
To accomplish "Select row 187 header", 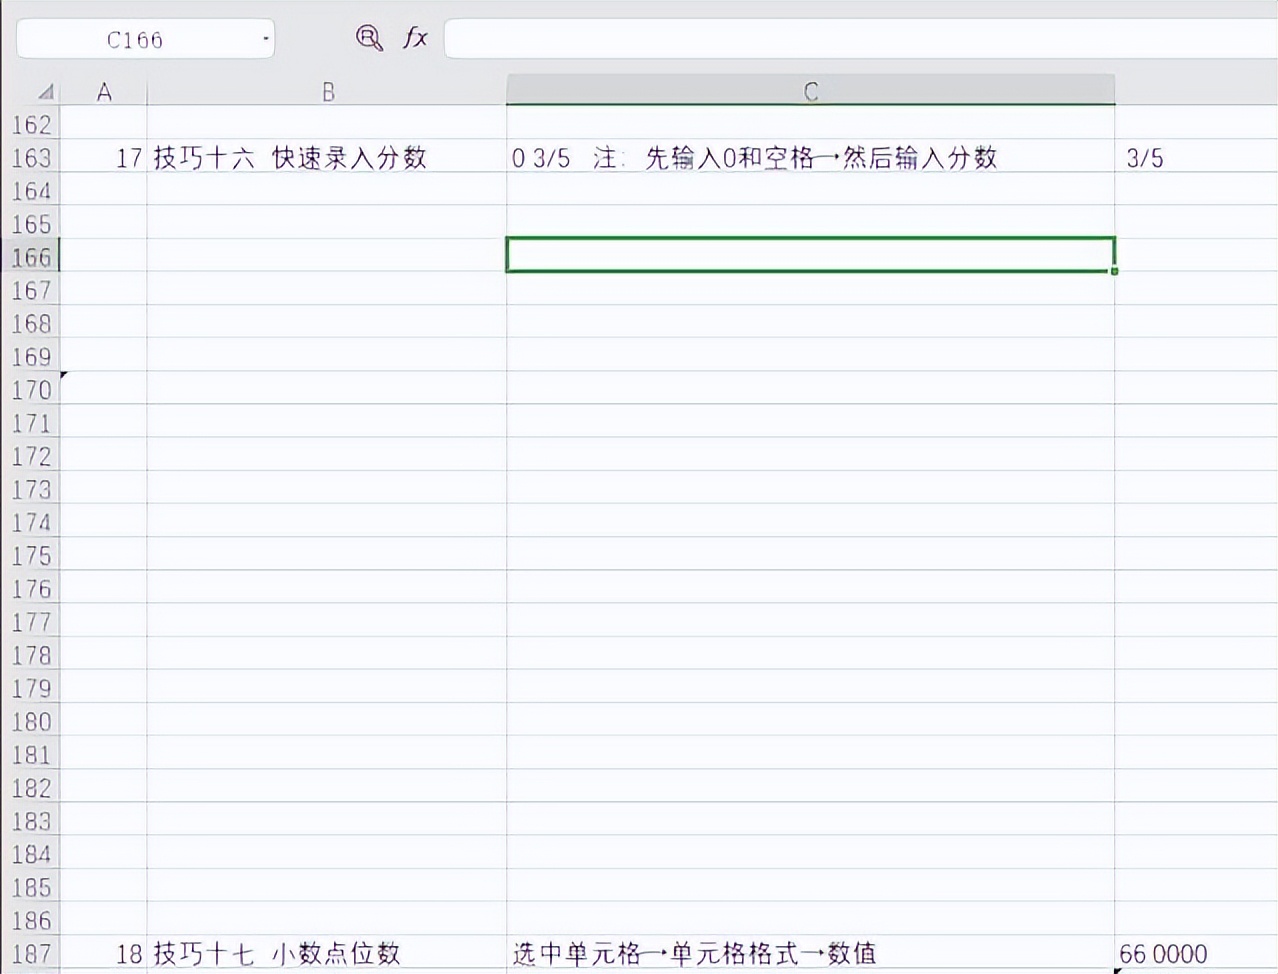I will [x=31, y=953].
